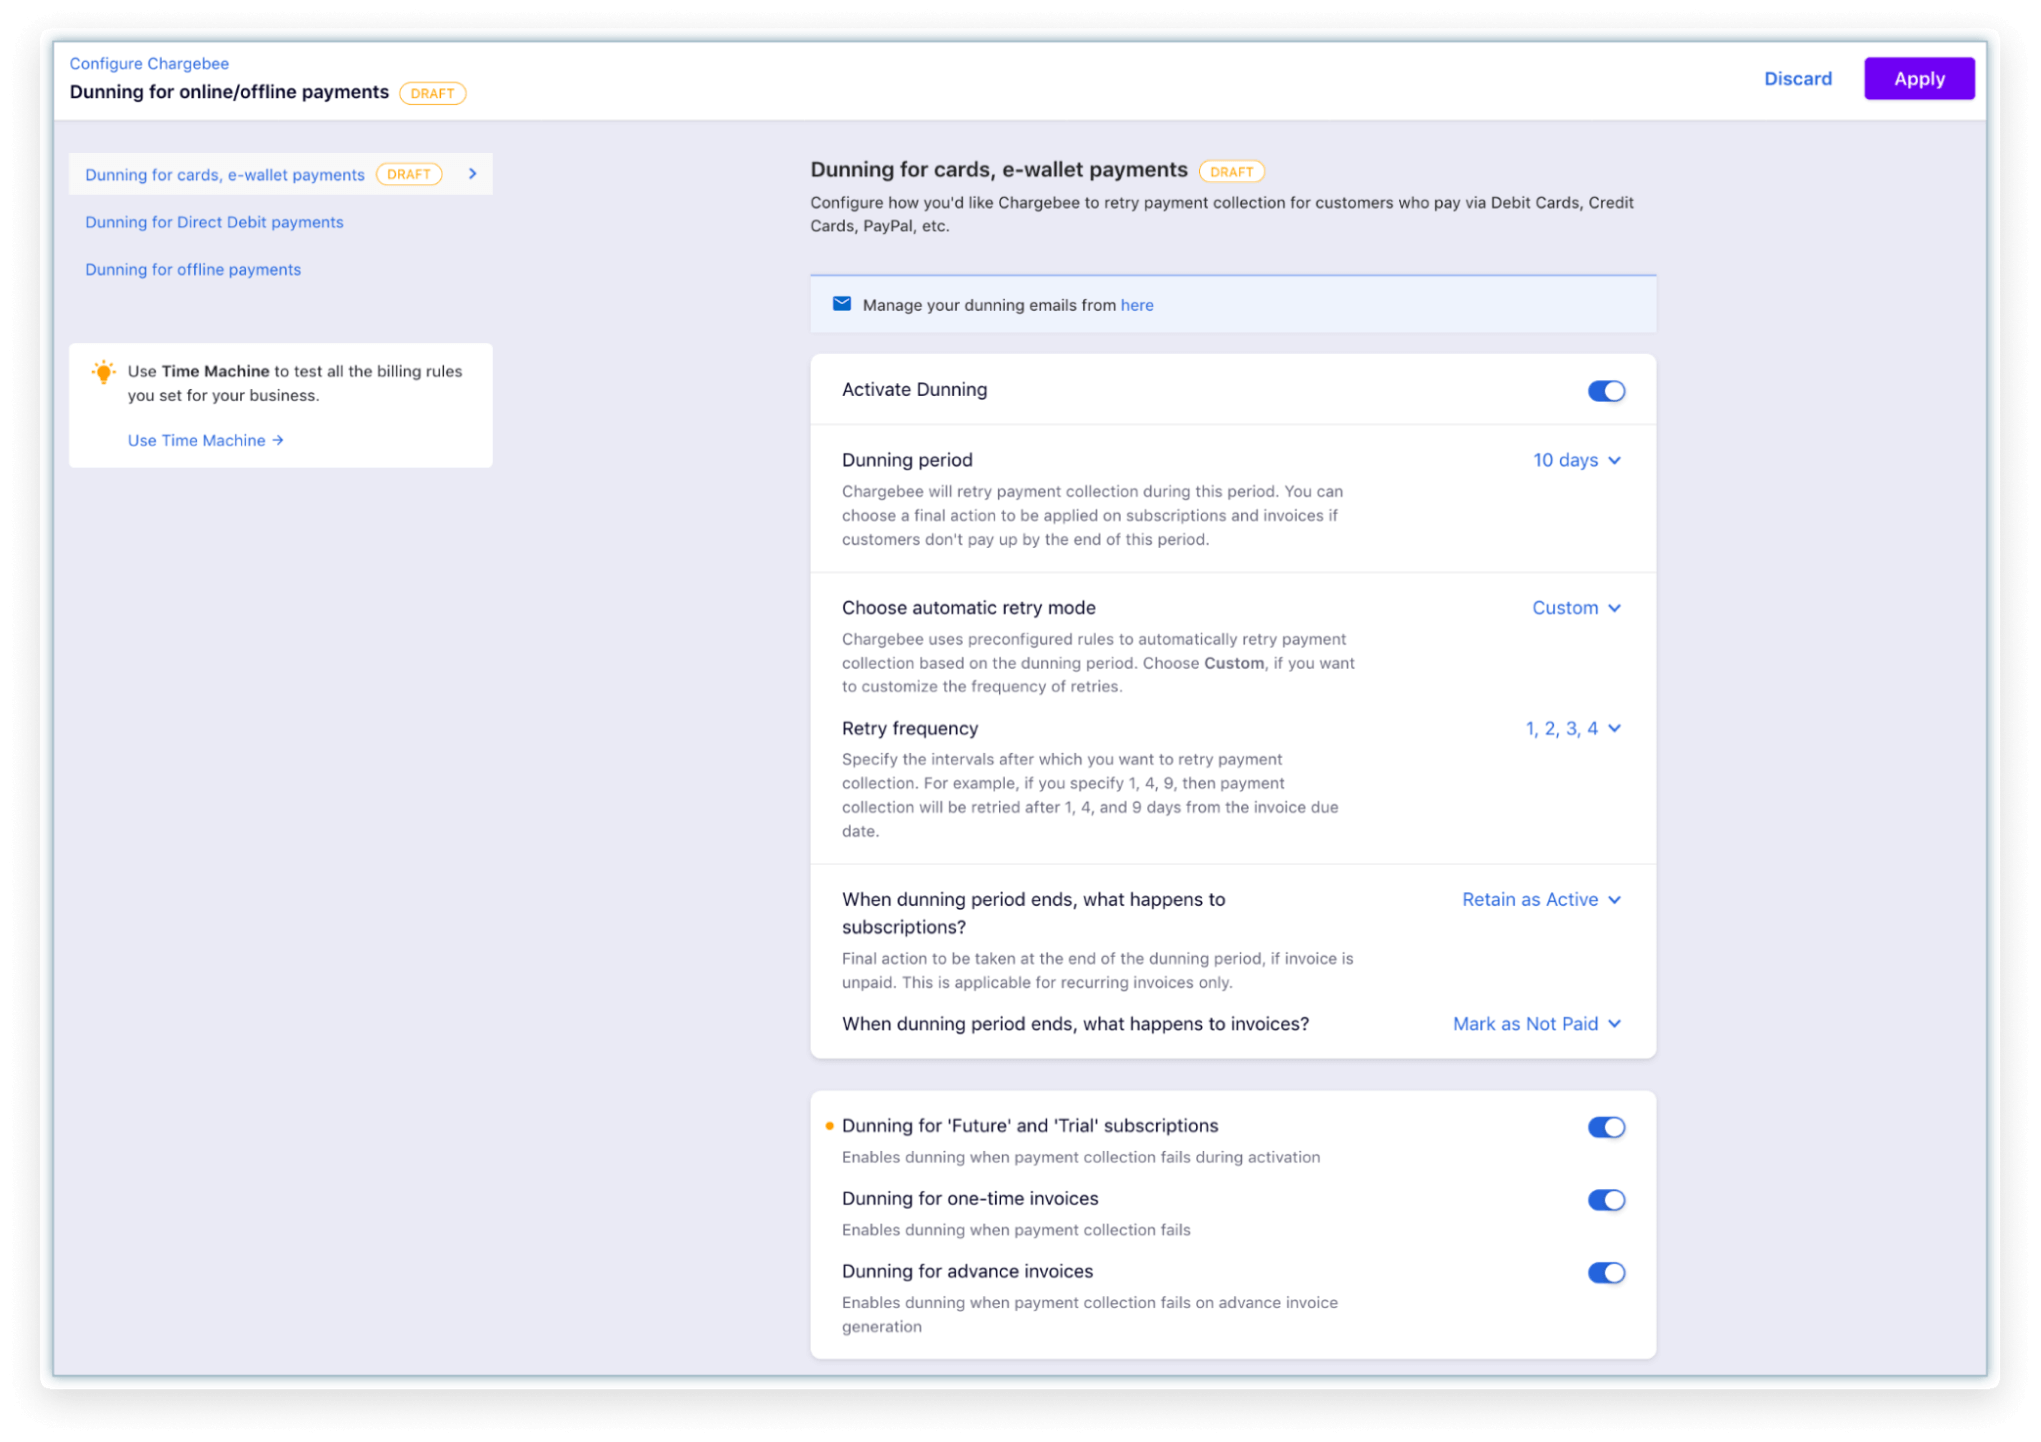Click orange dot beside 'Future' and 'Trial' label

coord(828,1126)
